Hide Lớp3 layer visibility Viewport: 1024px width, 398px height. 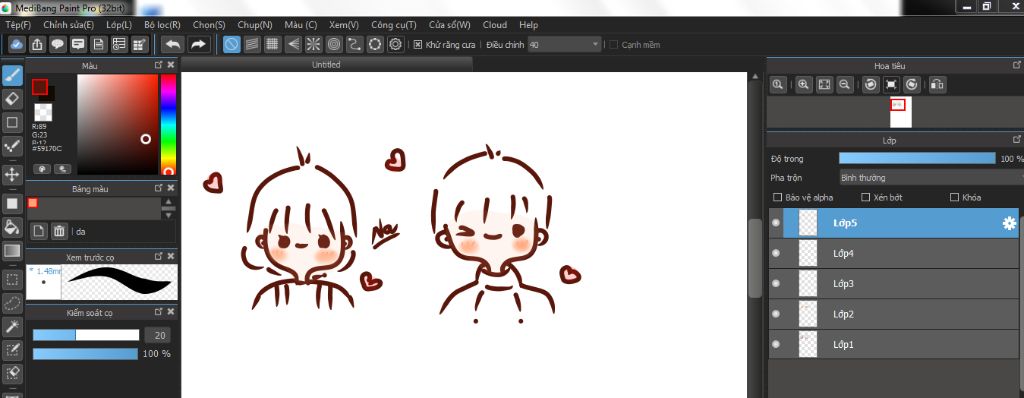click(776, 284)
